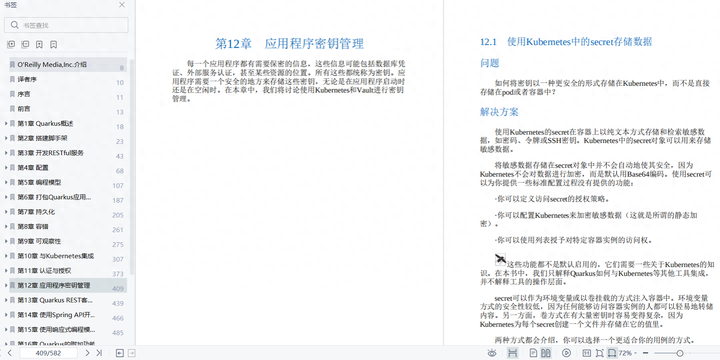Start slideshow play icon
This screenshot has width=720, height=360.
[566, 353]
